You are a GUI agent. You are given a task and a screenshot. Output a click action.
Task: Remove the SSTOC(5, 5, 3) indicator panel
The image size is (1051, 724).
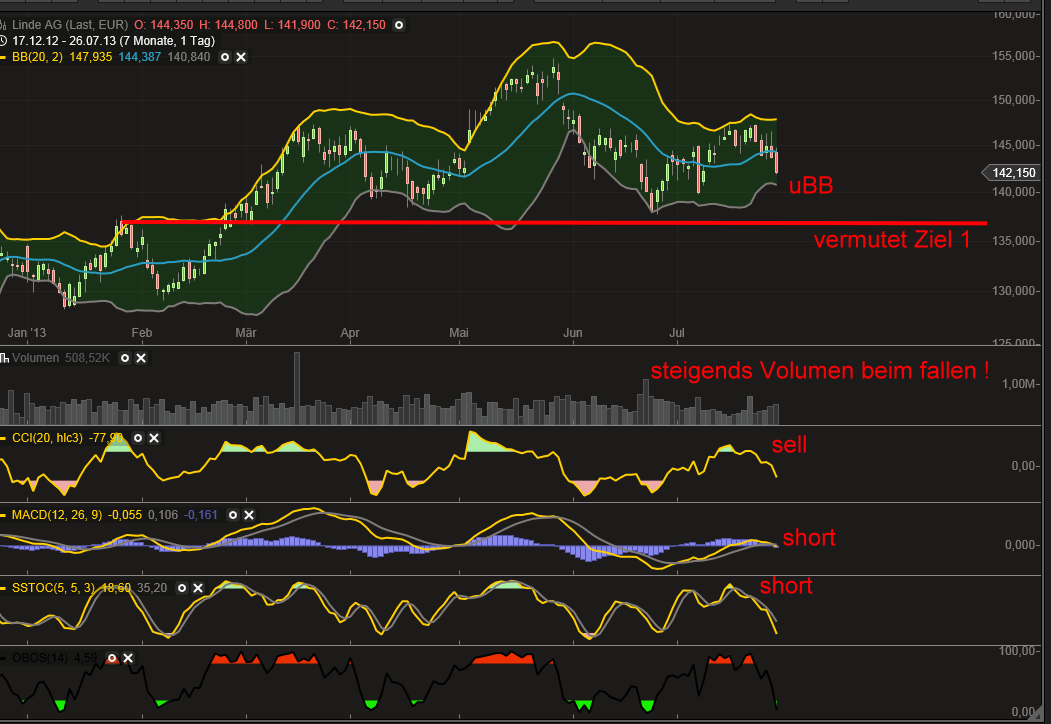click(198, 588)
